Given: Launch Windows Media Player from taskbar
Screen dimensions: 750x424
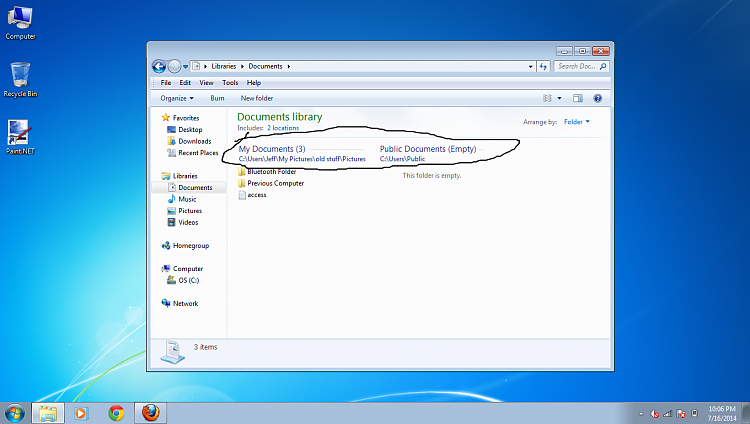Looking at the screenshot, I should [81, 413].
